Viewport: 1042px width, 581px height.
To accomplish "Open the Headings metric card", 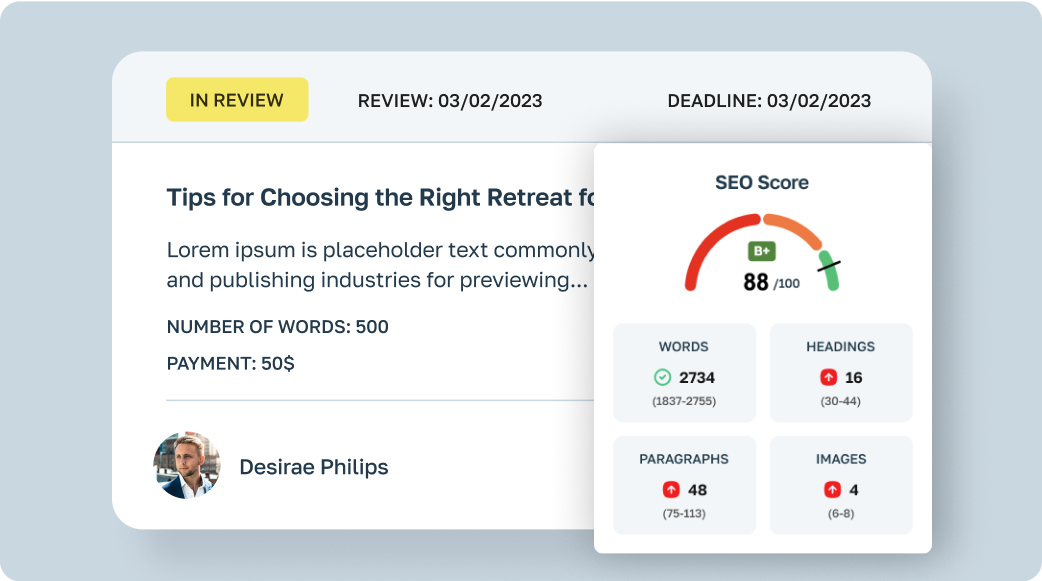I will click(840, 372).
